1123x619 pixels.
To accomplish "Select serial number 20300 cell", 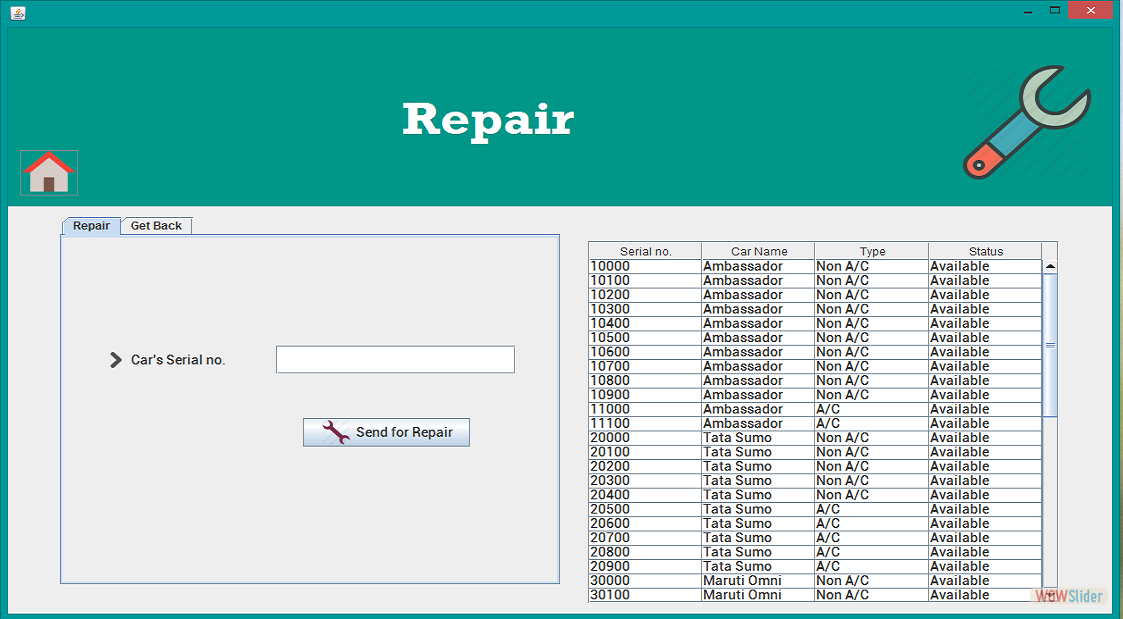I will coord(645,481).
